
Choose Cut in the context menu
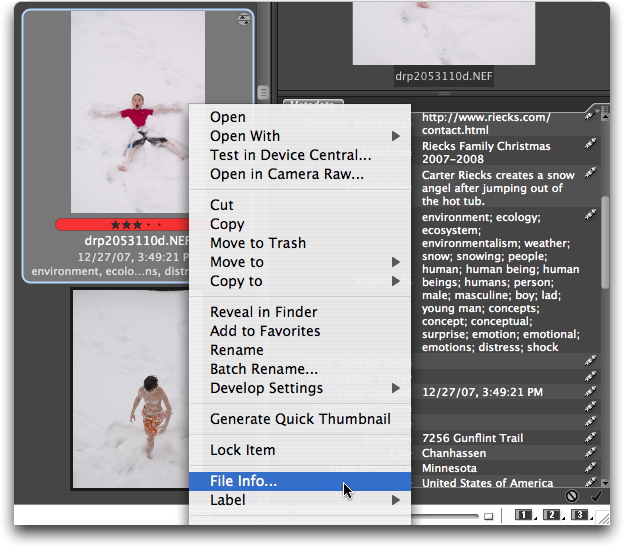click(300, 205)
